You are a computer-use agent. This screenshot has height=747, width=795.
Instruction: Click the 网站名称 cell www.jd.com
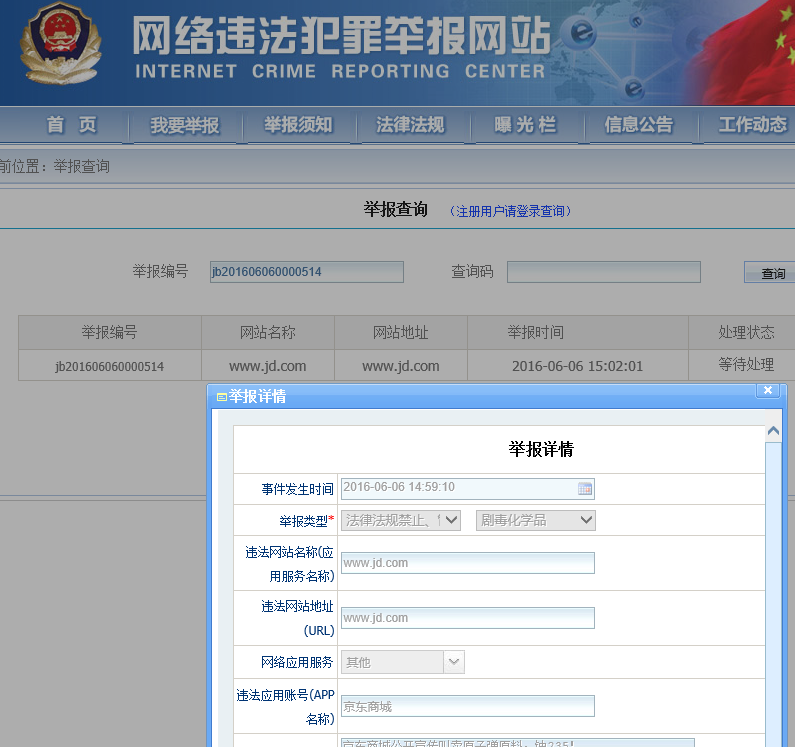click(x=268, y=366)
